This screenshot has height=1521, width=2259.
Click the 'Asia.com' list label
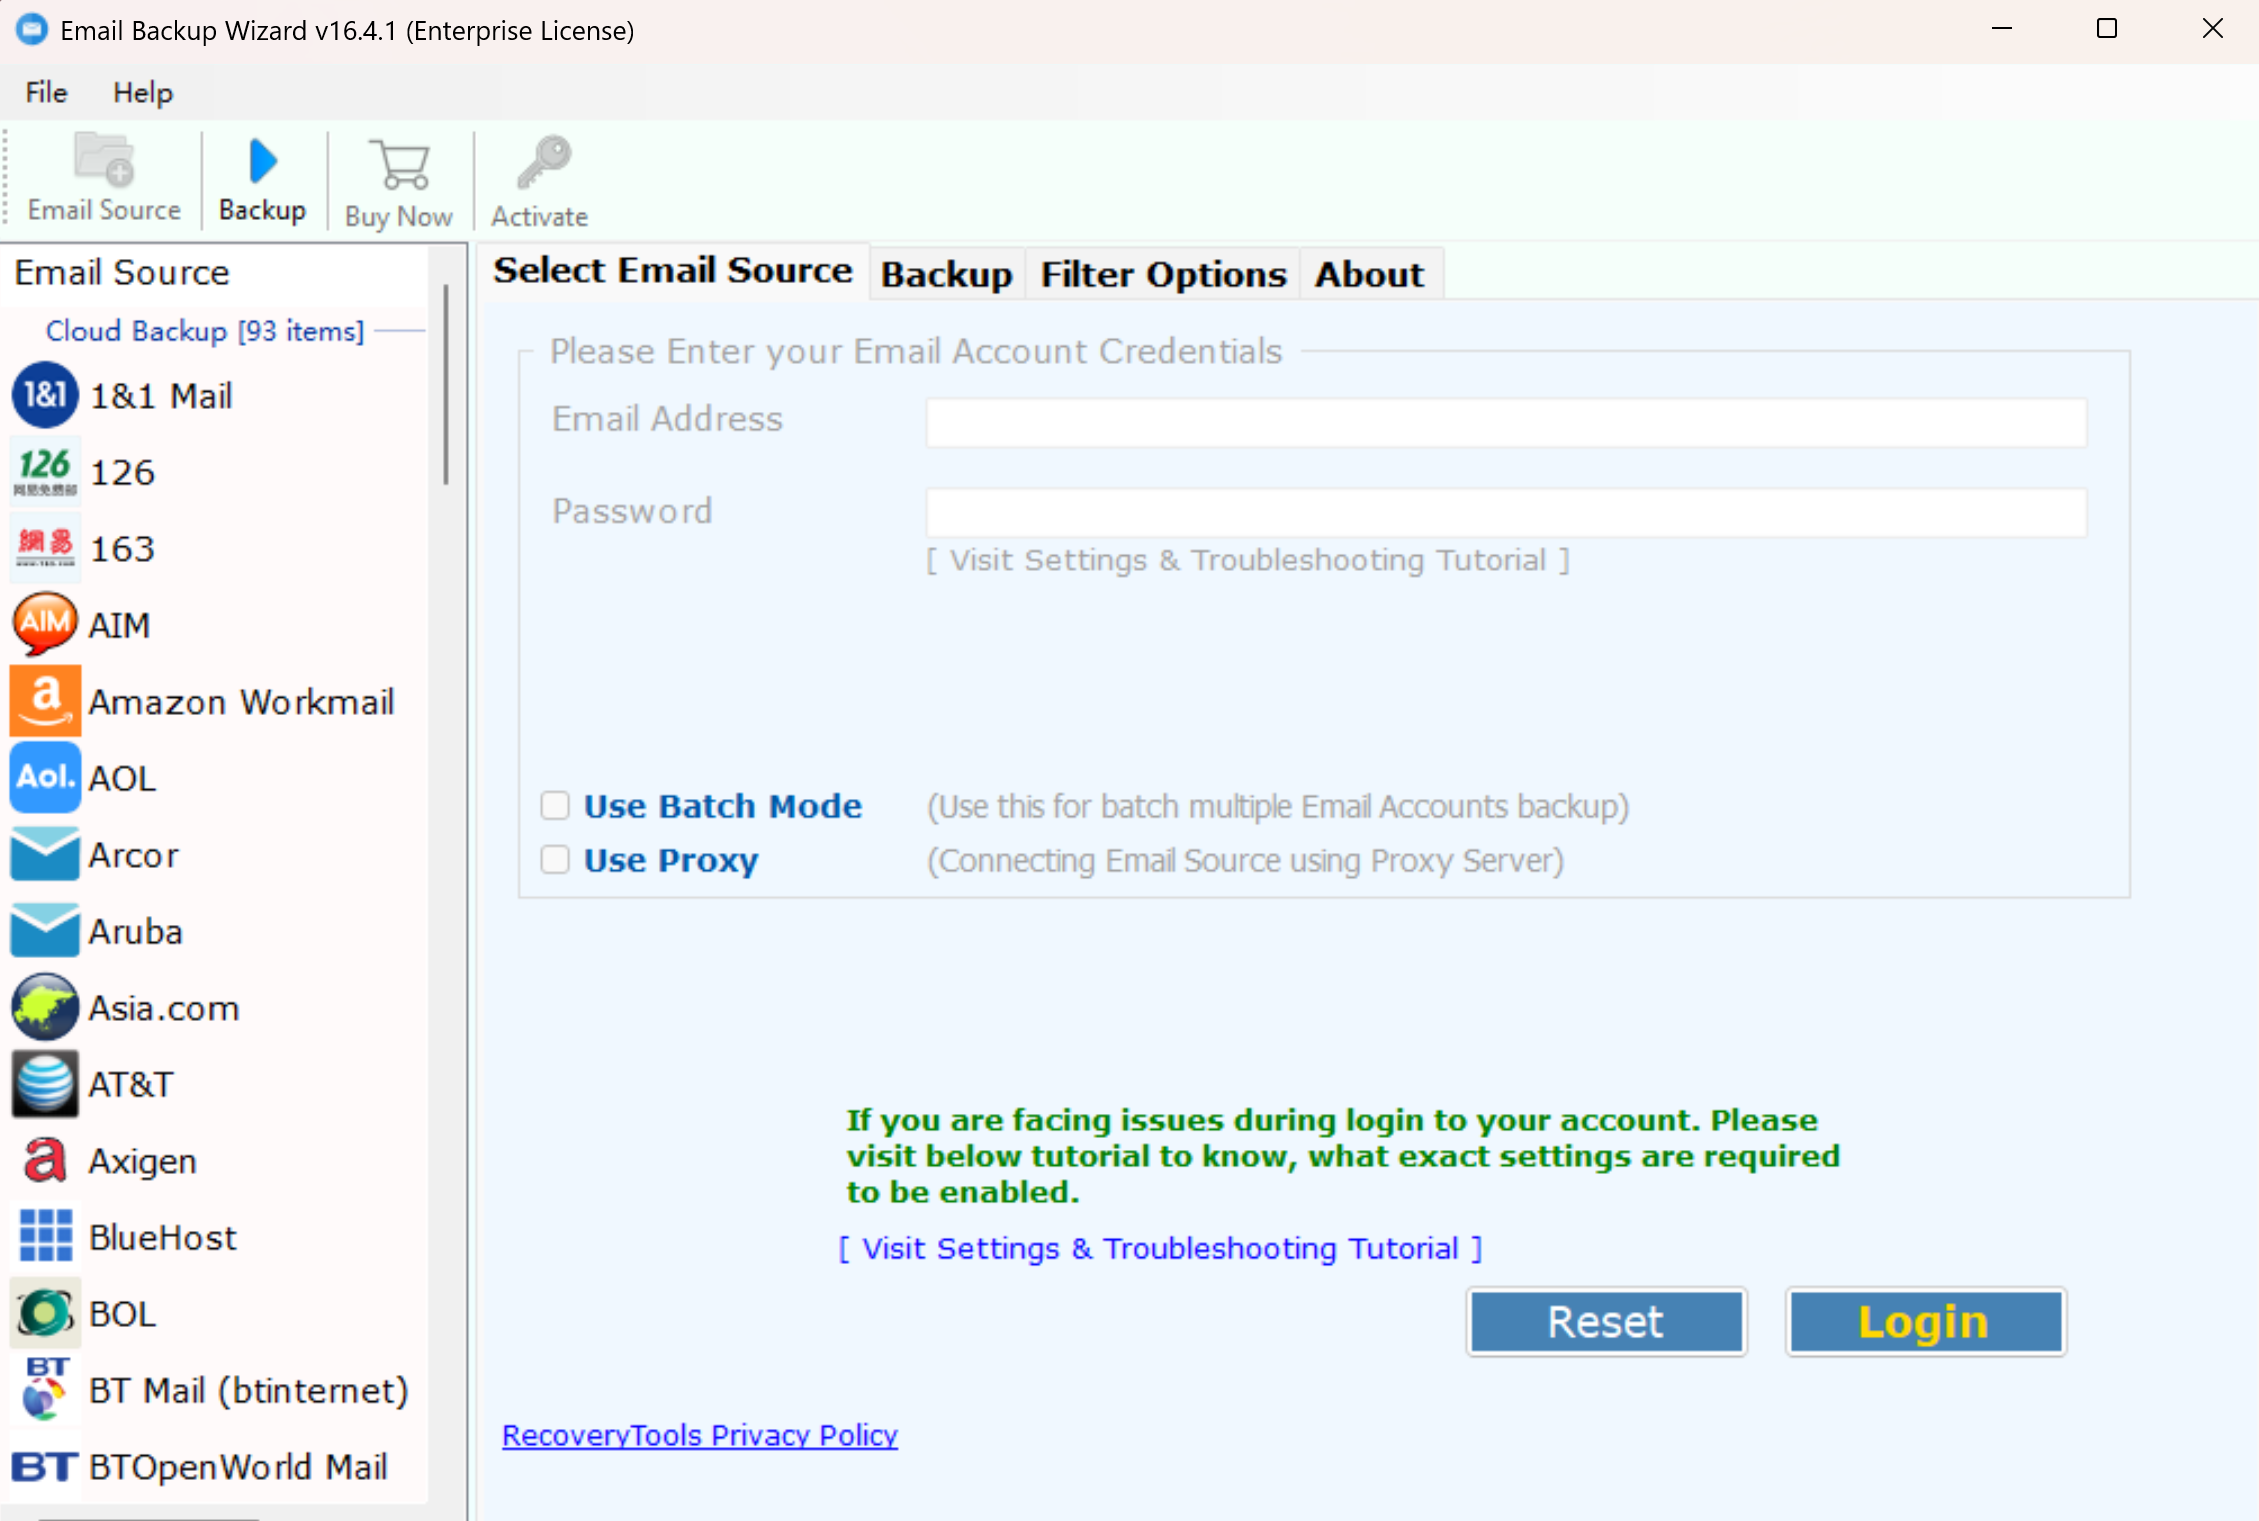coord(164,1008)
